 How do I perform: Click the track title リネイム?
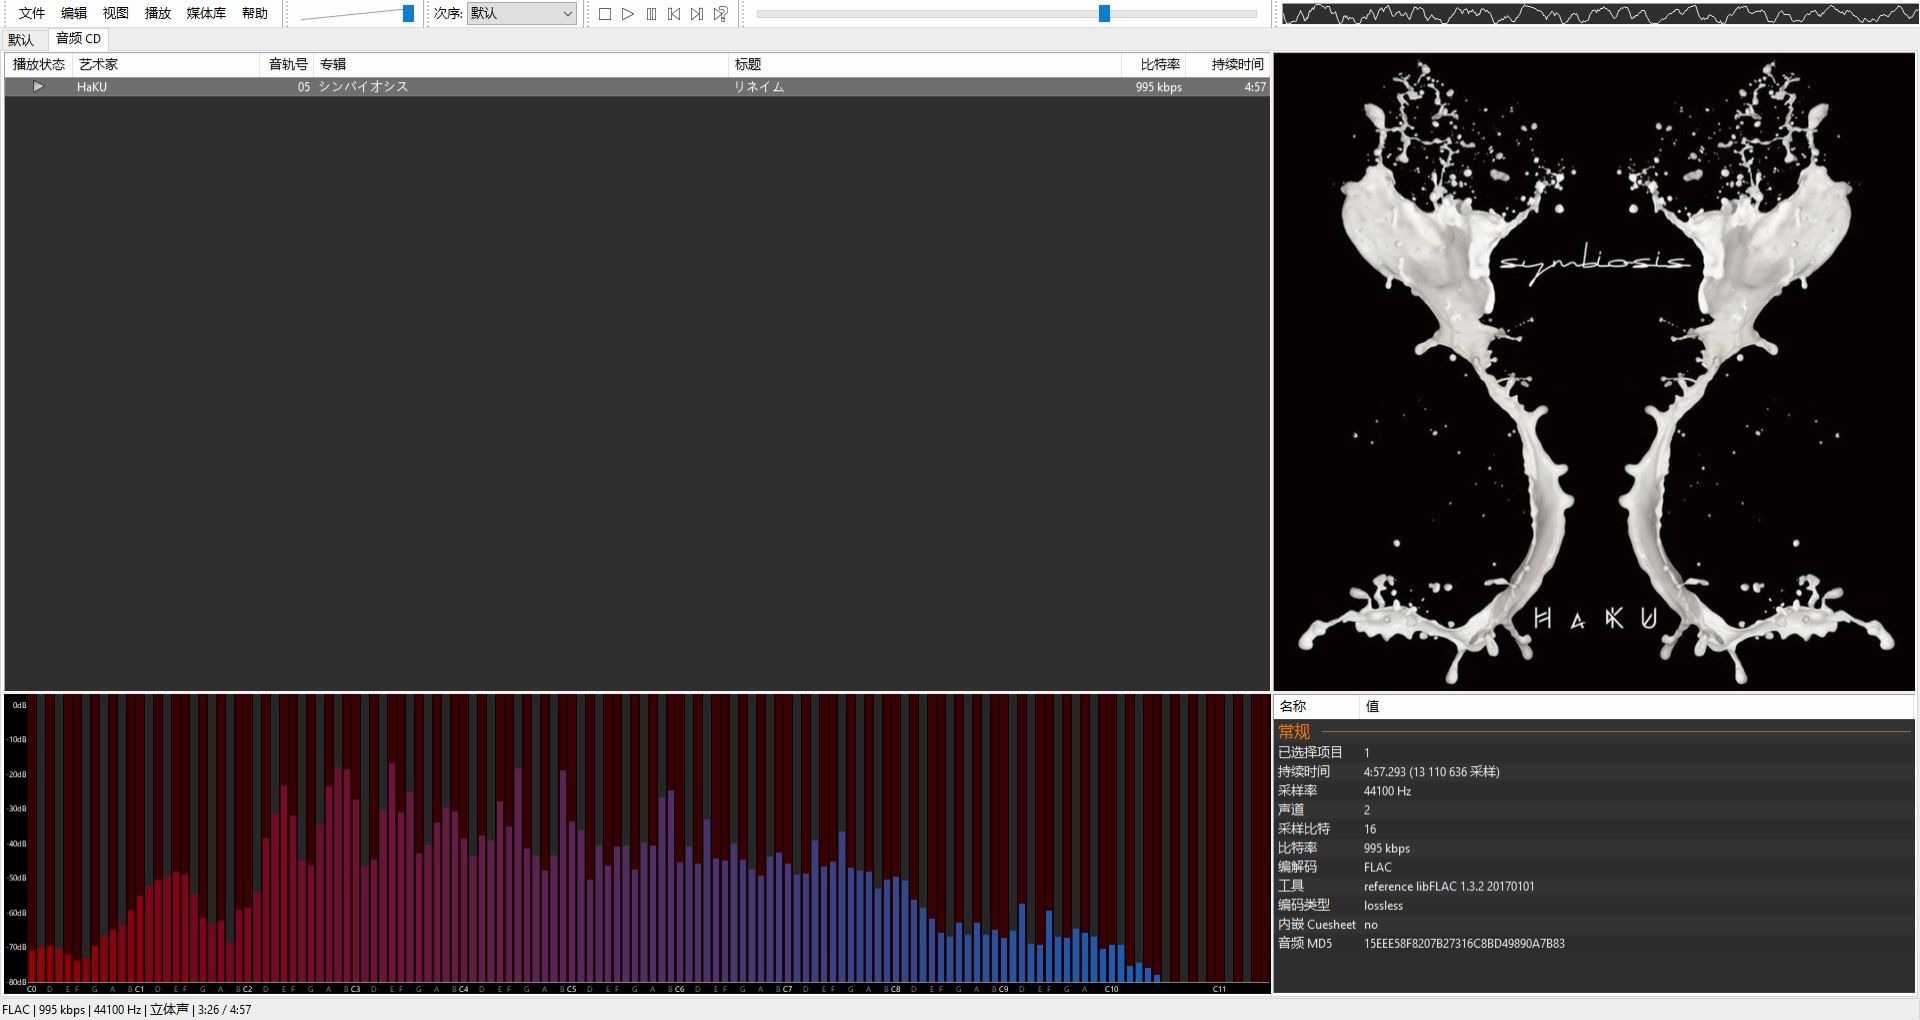[759, 87]
